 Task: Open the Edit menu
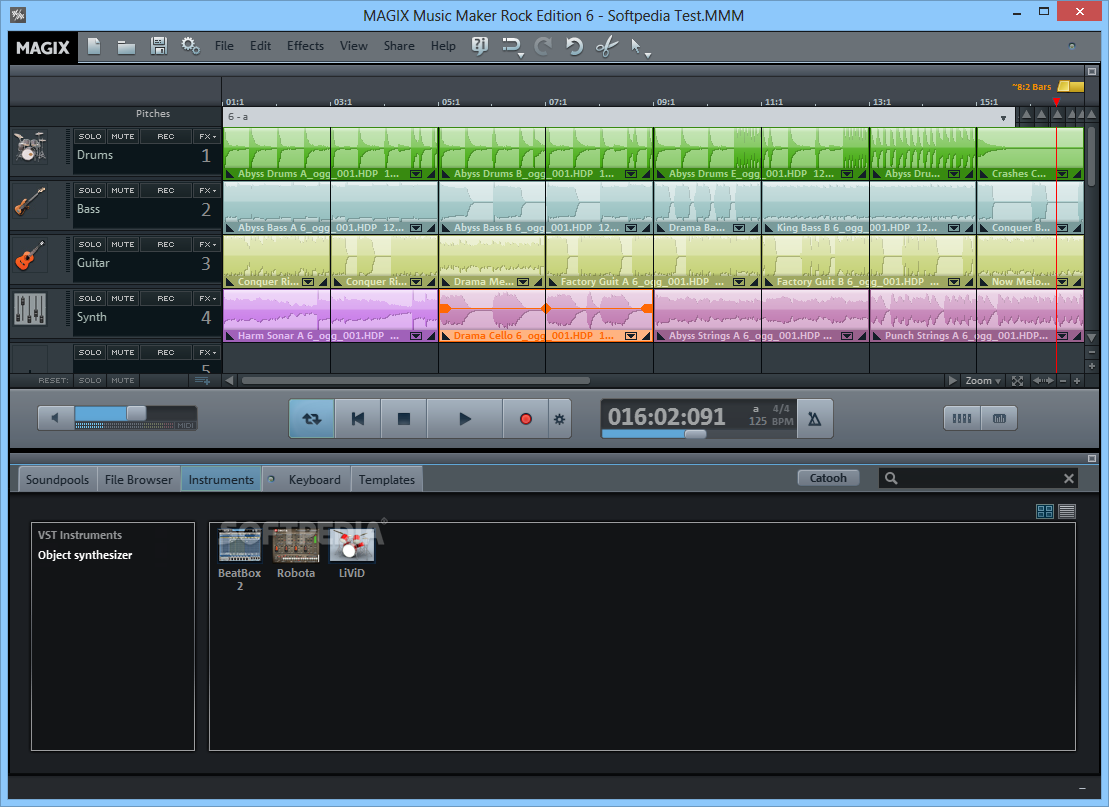click(260, 46)
